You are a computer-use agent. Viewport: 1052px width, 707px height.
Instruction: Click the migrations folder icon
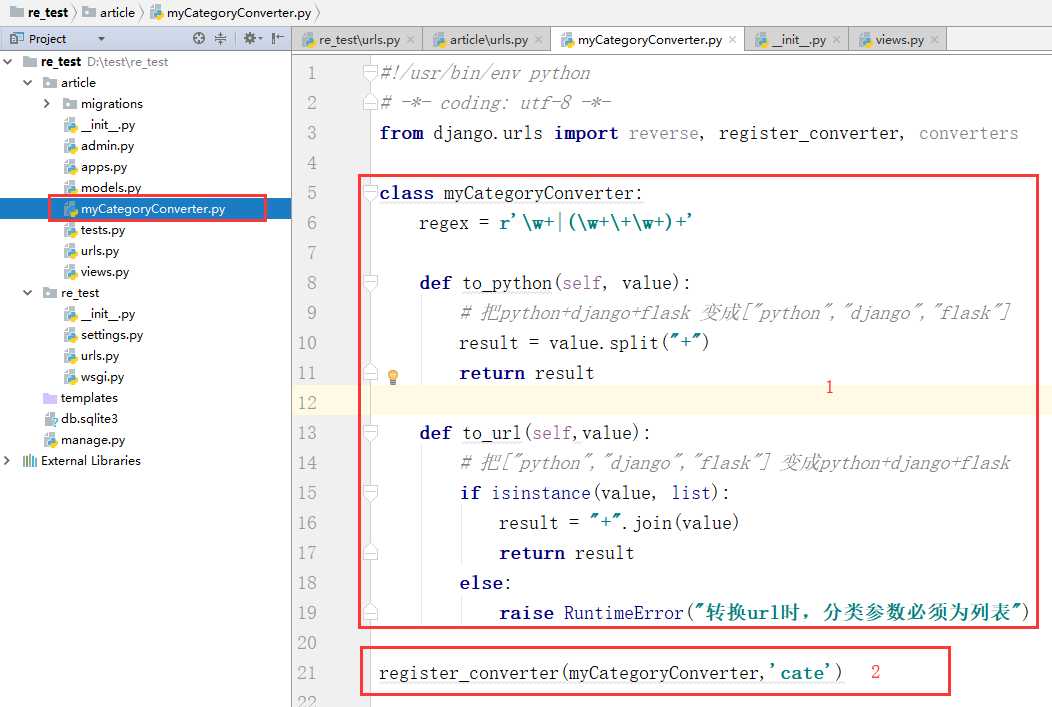(70, 103)
